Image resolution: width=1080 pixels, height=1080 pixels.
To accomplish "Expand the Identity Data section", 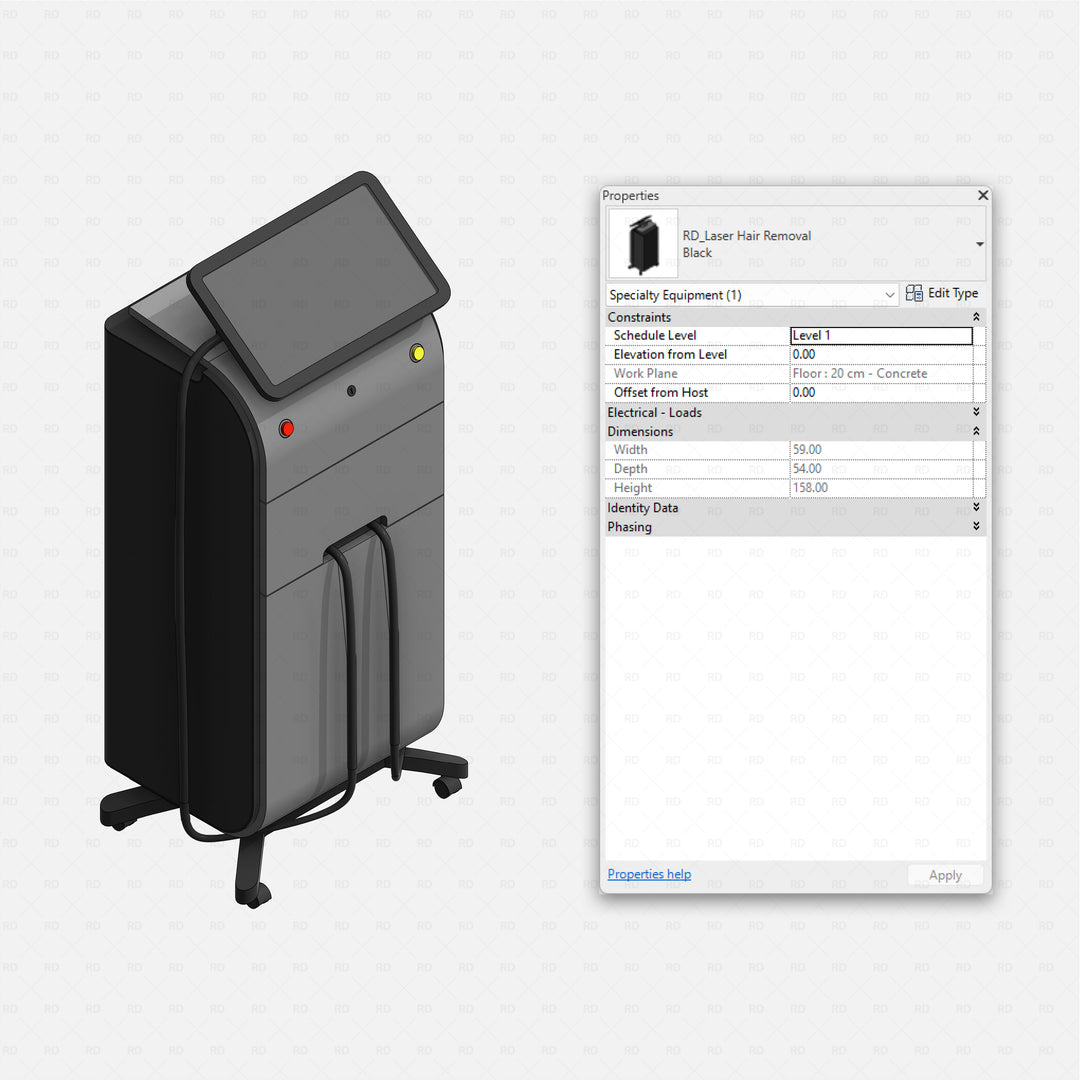I will click(x=976, y=507).
